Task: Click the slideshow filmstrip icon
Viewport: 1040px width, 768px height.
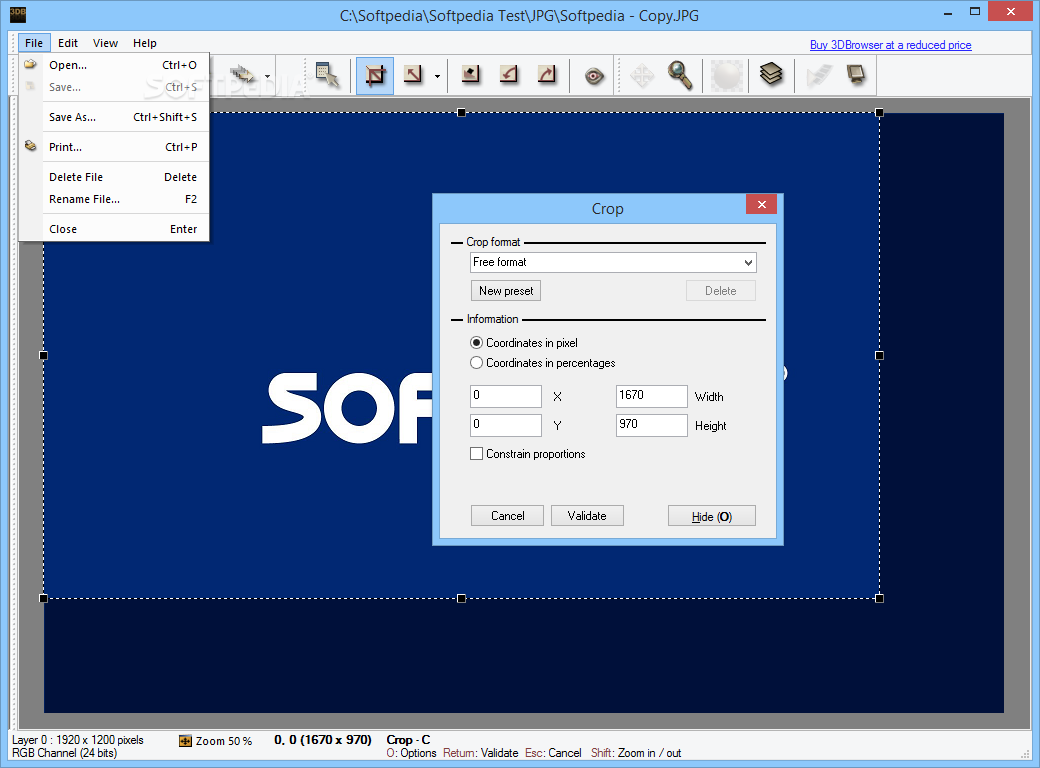Action: coord(818,75)
